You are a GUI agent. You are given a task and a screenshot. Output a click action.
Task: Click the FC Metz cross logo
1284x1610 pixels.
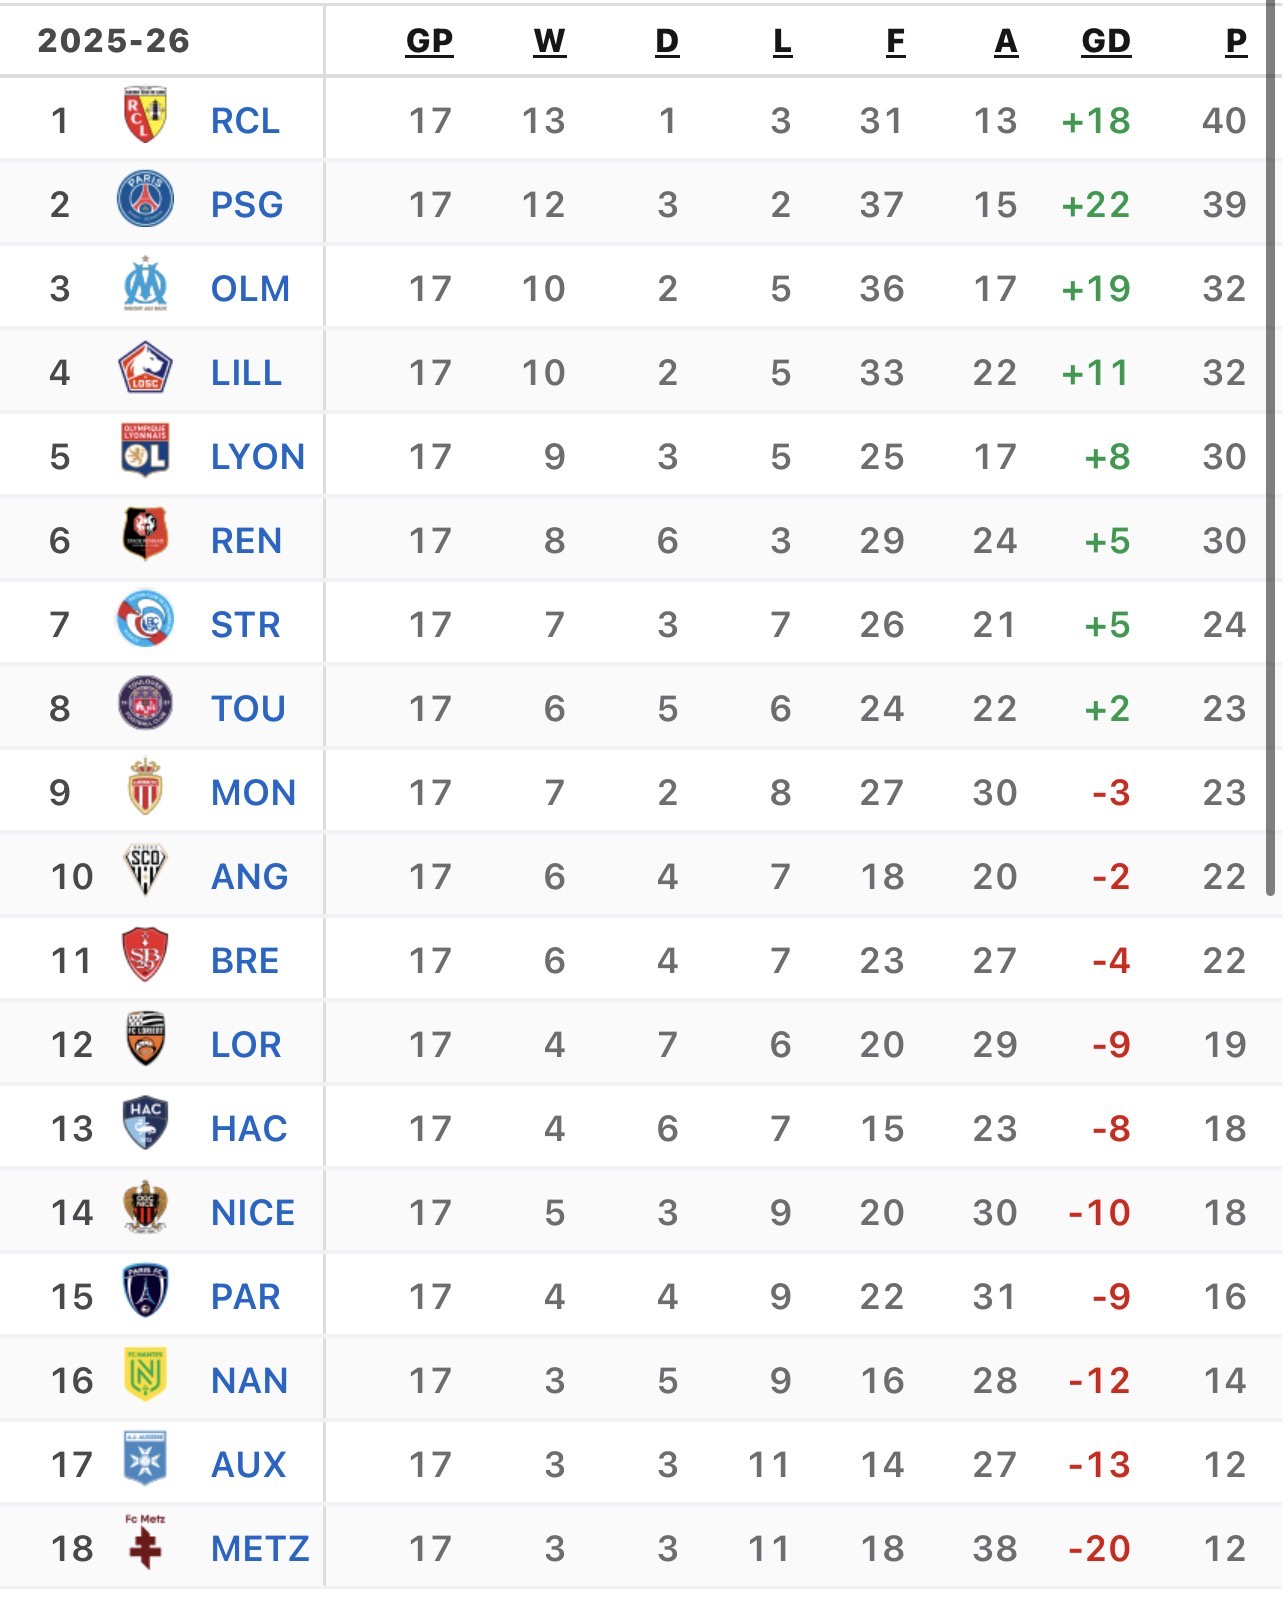coord(145,1543)
